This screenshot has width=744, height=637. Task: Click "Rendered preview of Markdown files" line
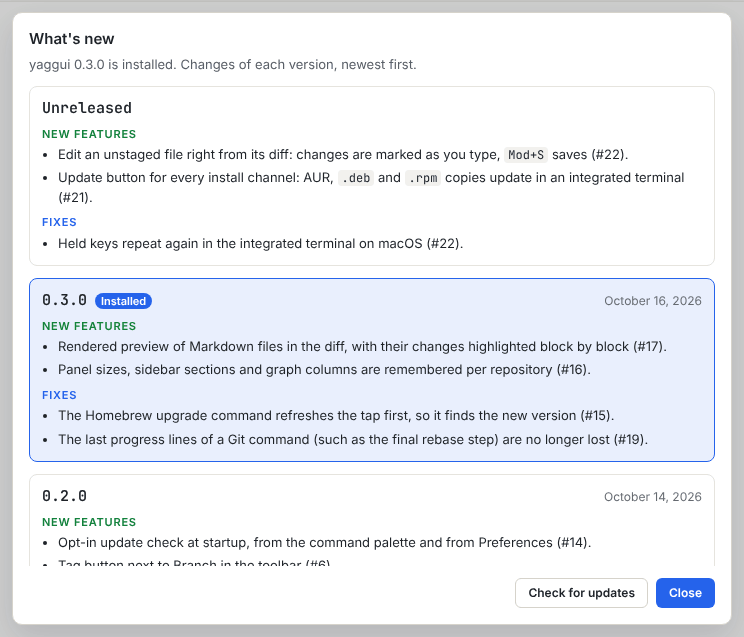[362, 347]
